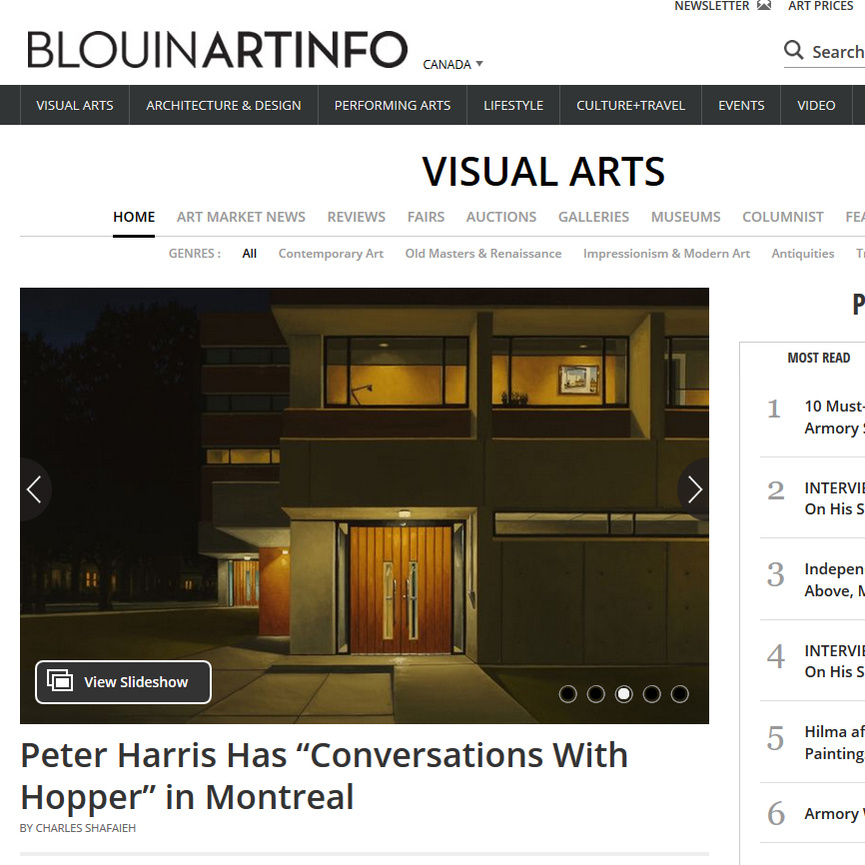Select the Columnist tab
865x865 pixels.
783,217
